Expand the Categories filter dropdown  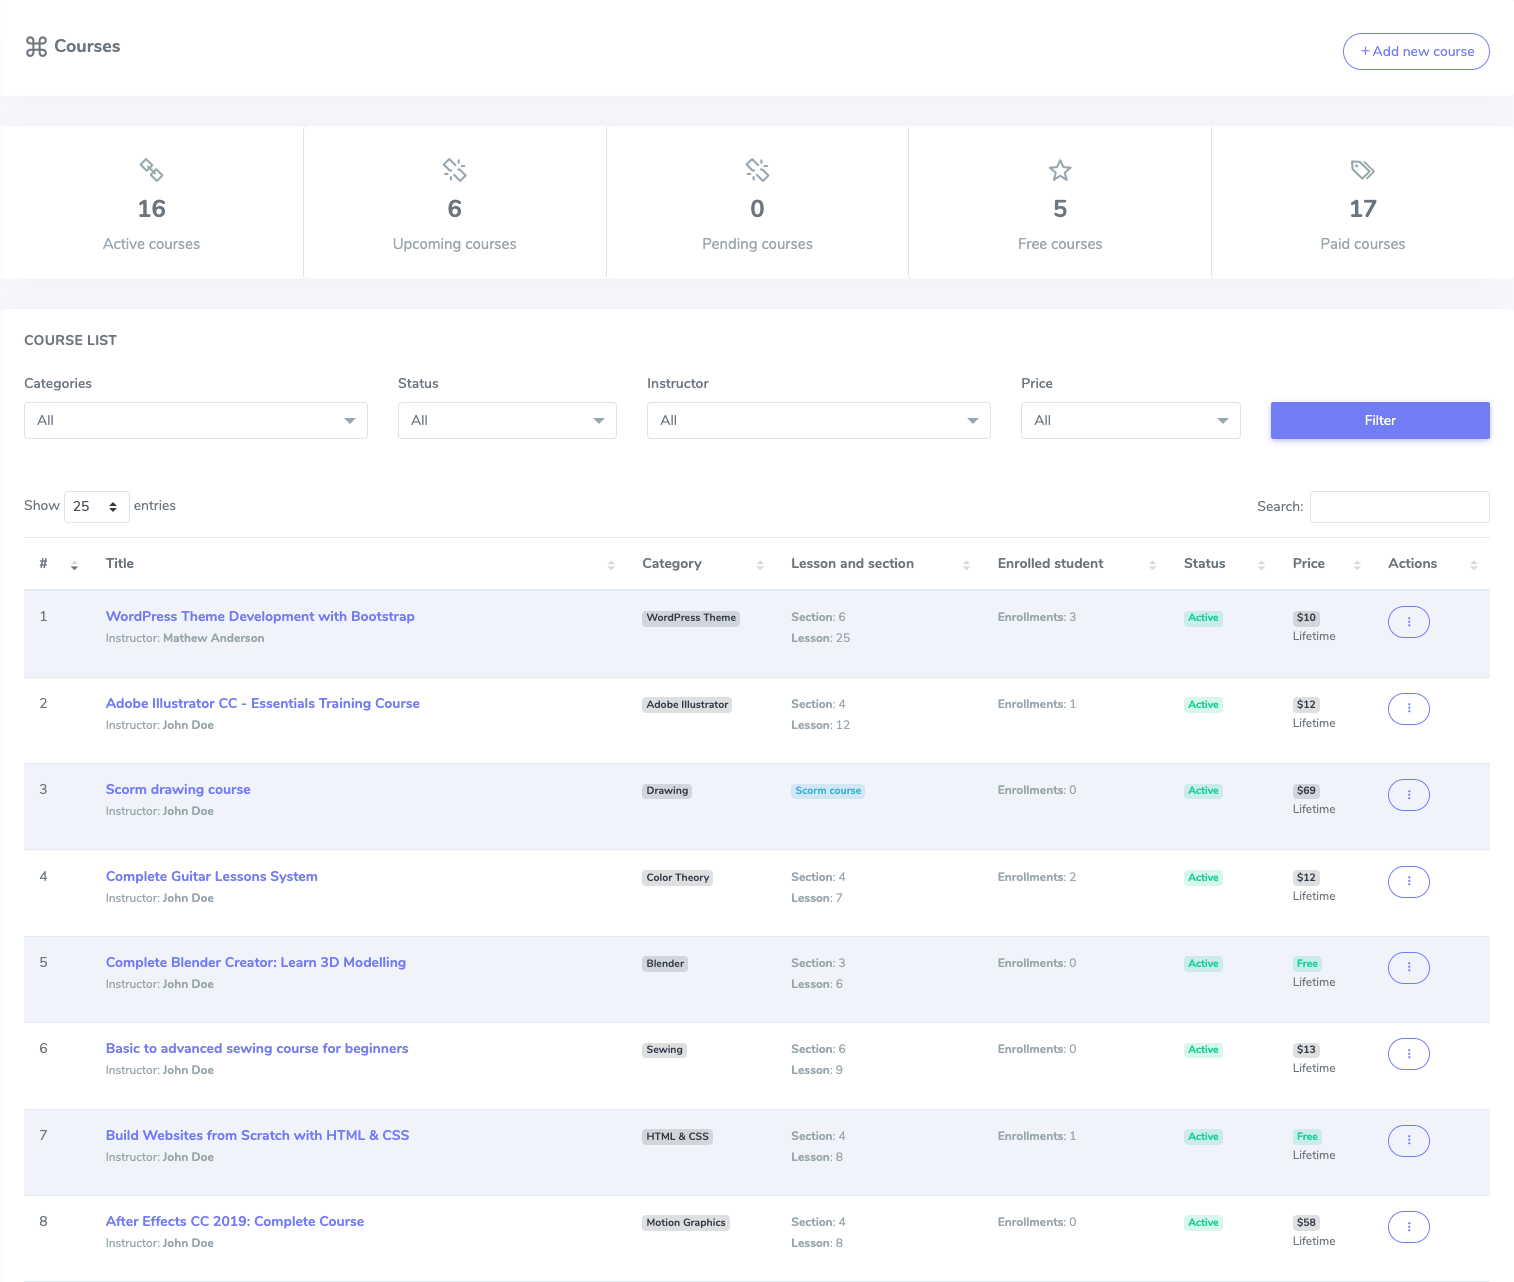[196, 421]
